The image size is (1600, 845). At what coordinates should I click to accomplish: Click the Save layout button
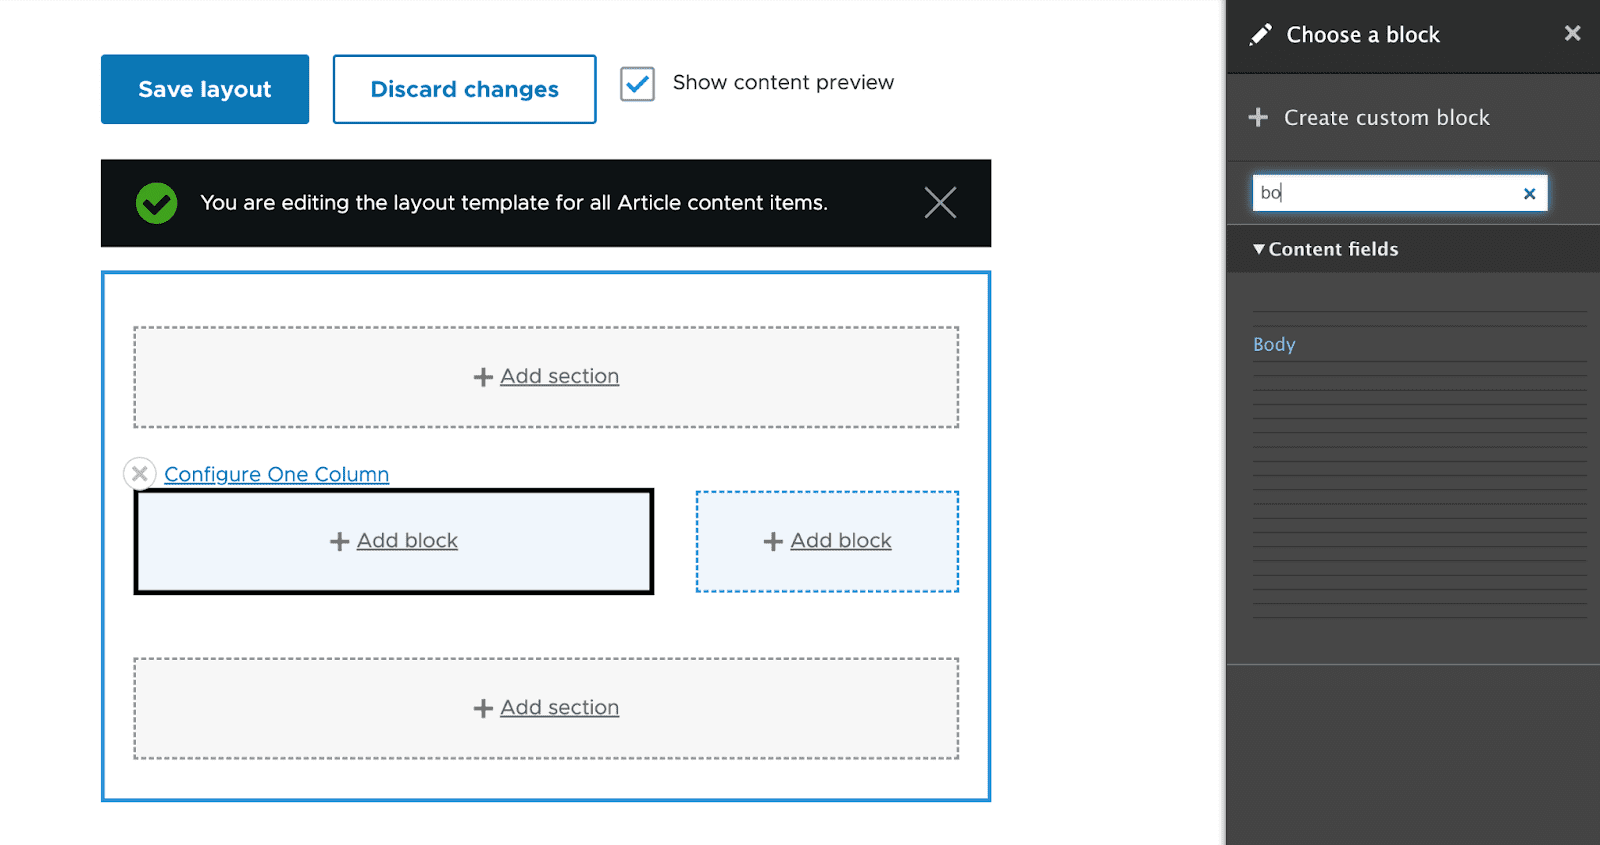(205, 89)
